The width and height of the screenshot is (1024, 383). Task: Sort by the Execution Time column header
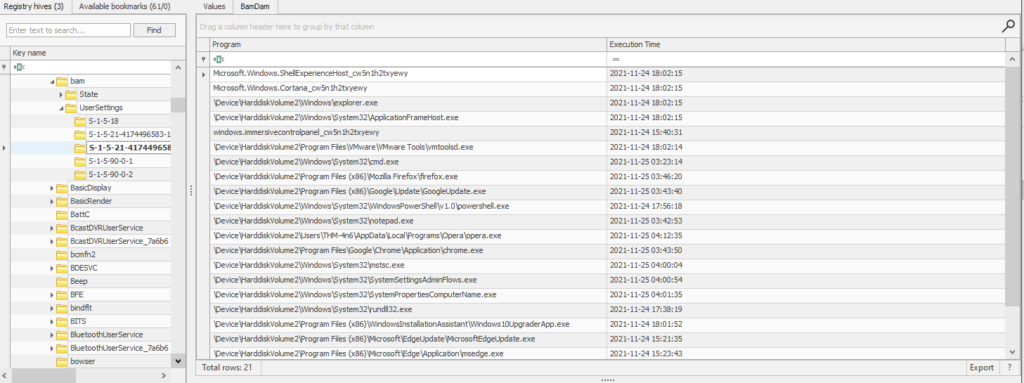click(806, 44)
